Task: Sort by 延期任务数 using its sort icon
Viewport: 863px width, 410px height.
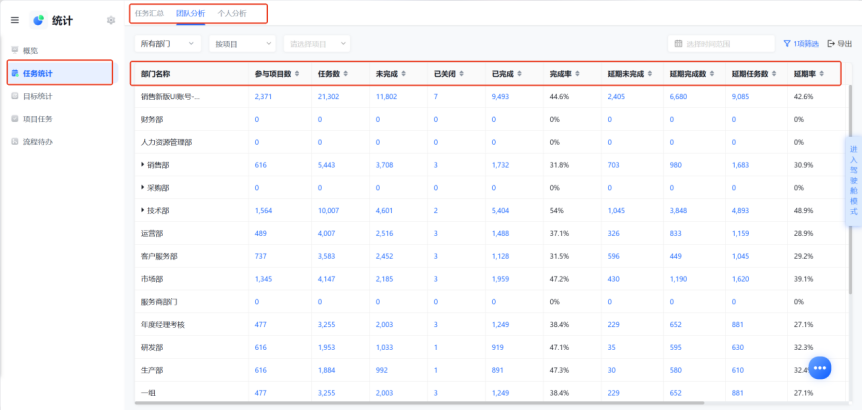Action: (774, 74)
